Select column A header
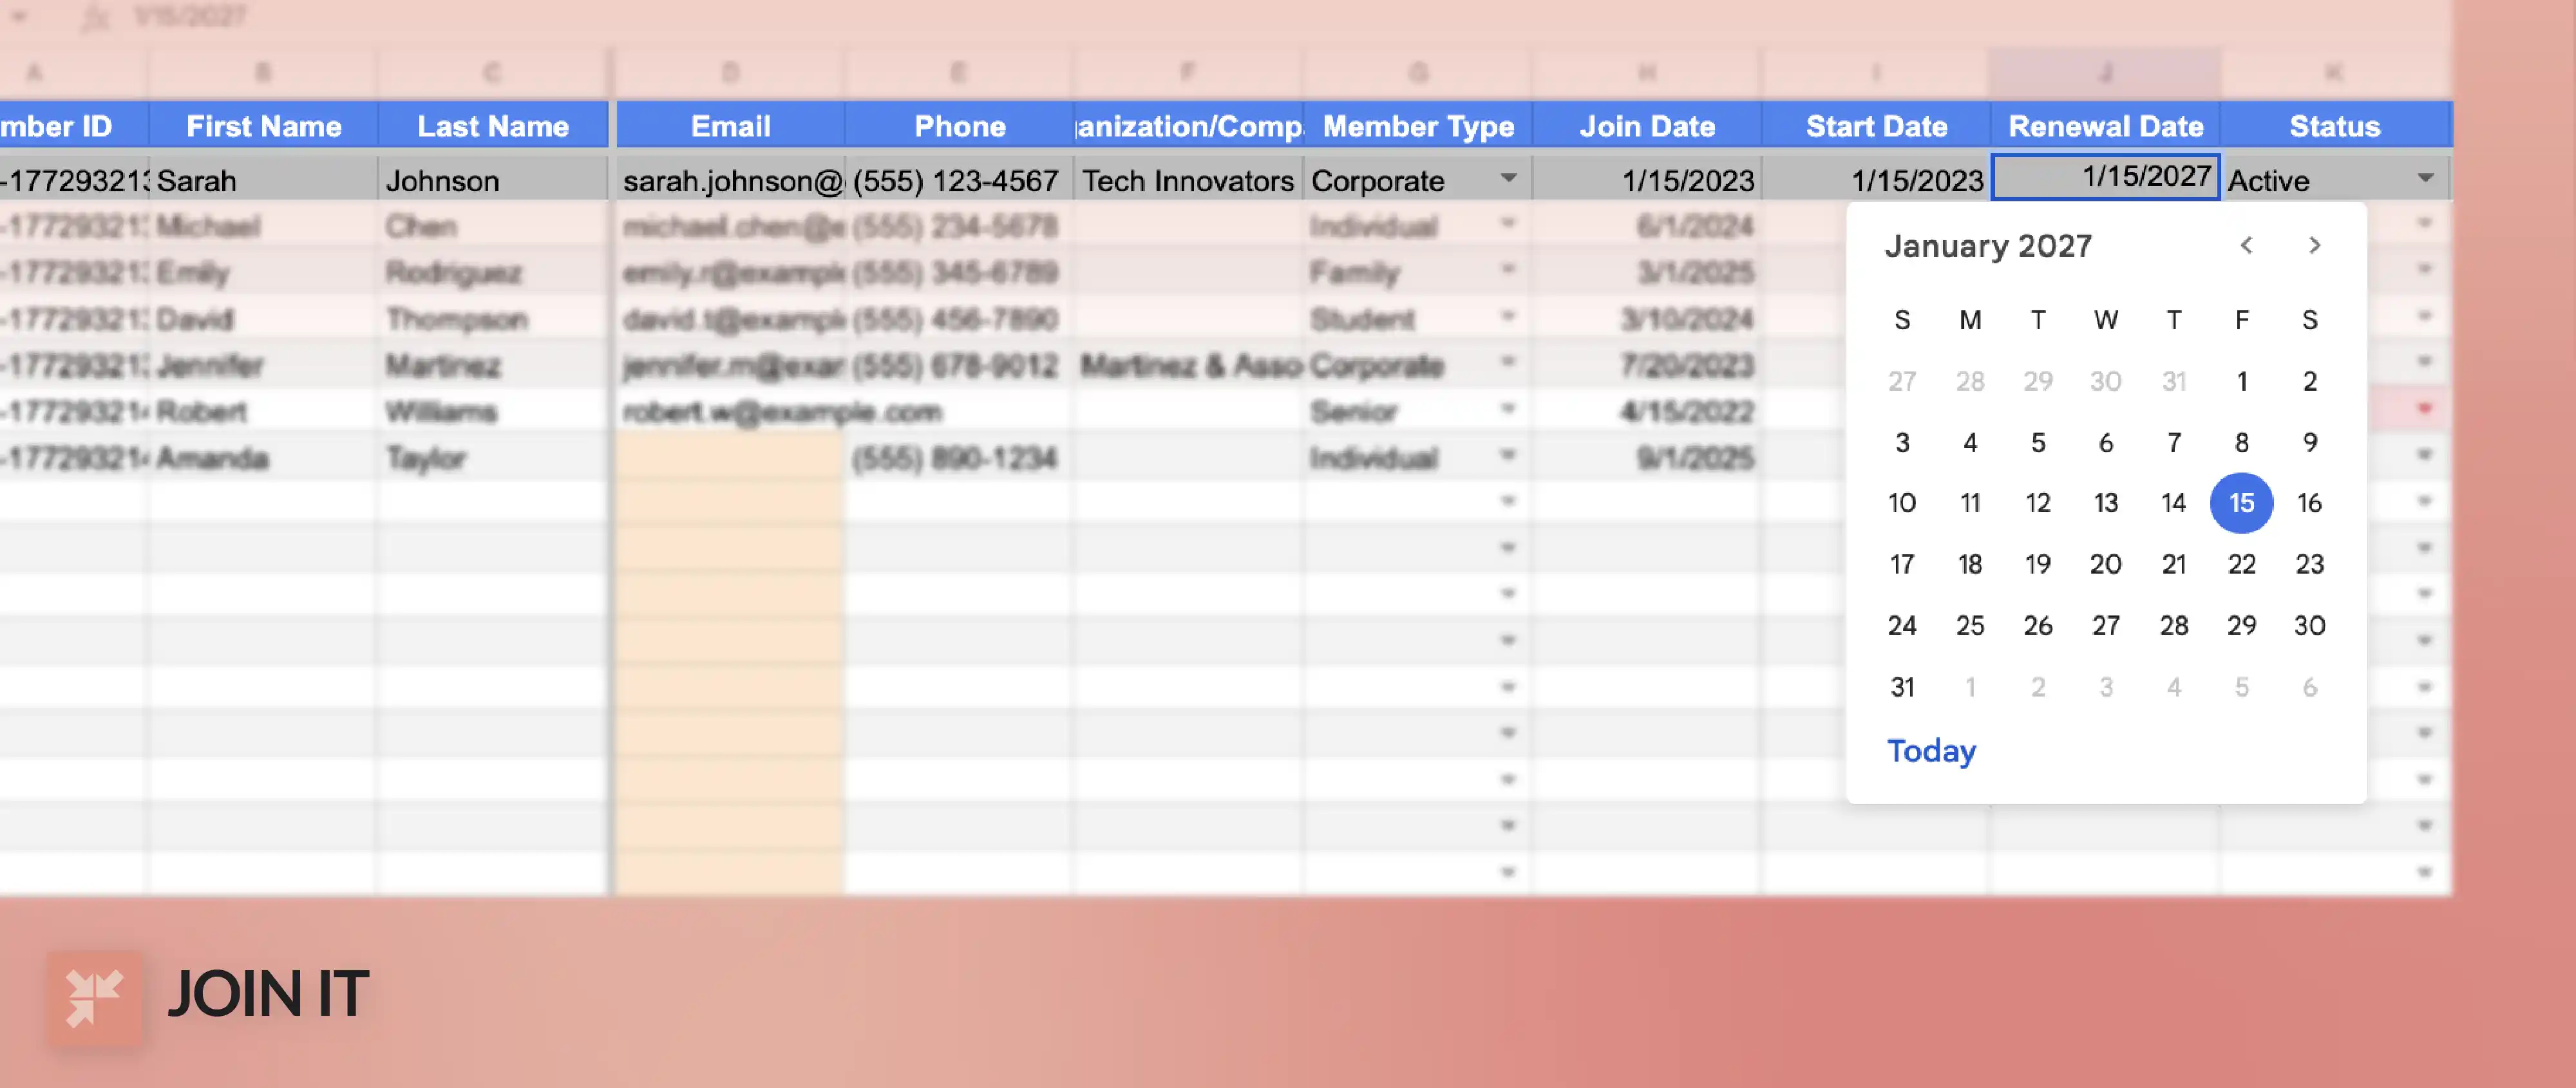 [x=35, y=71]
